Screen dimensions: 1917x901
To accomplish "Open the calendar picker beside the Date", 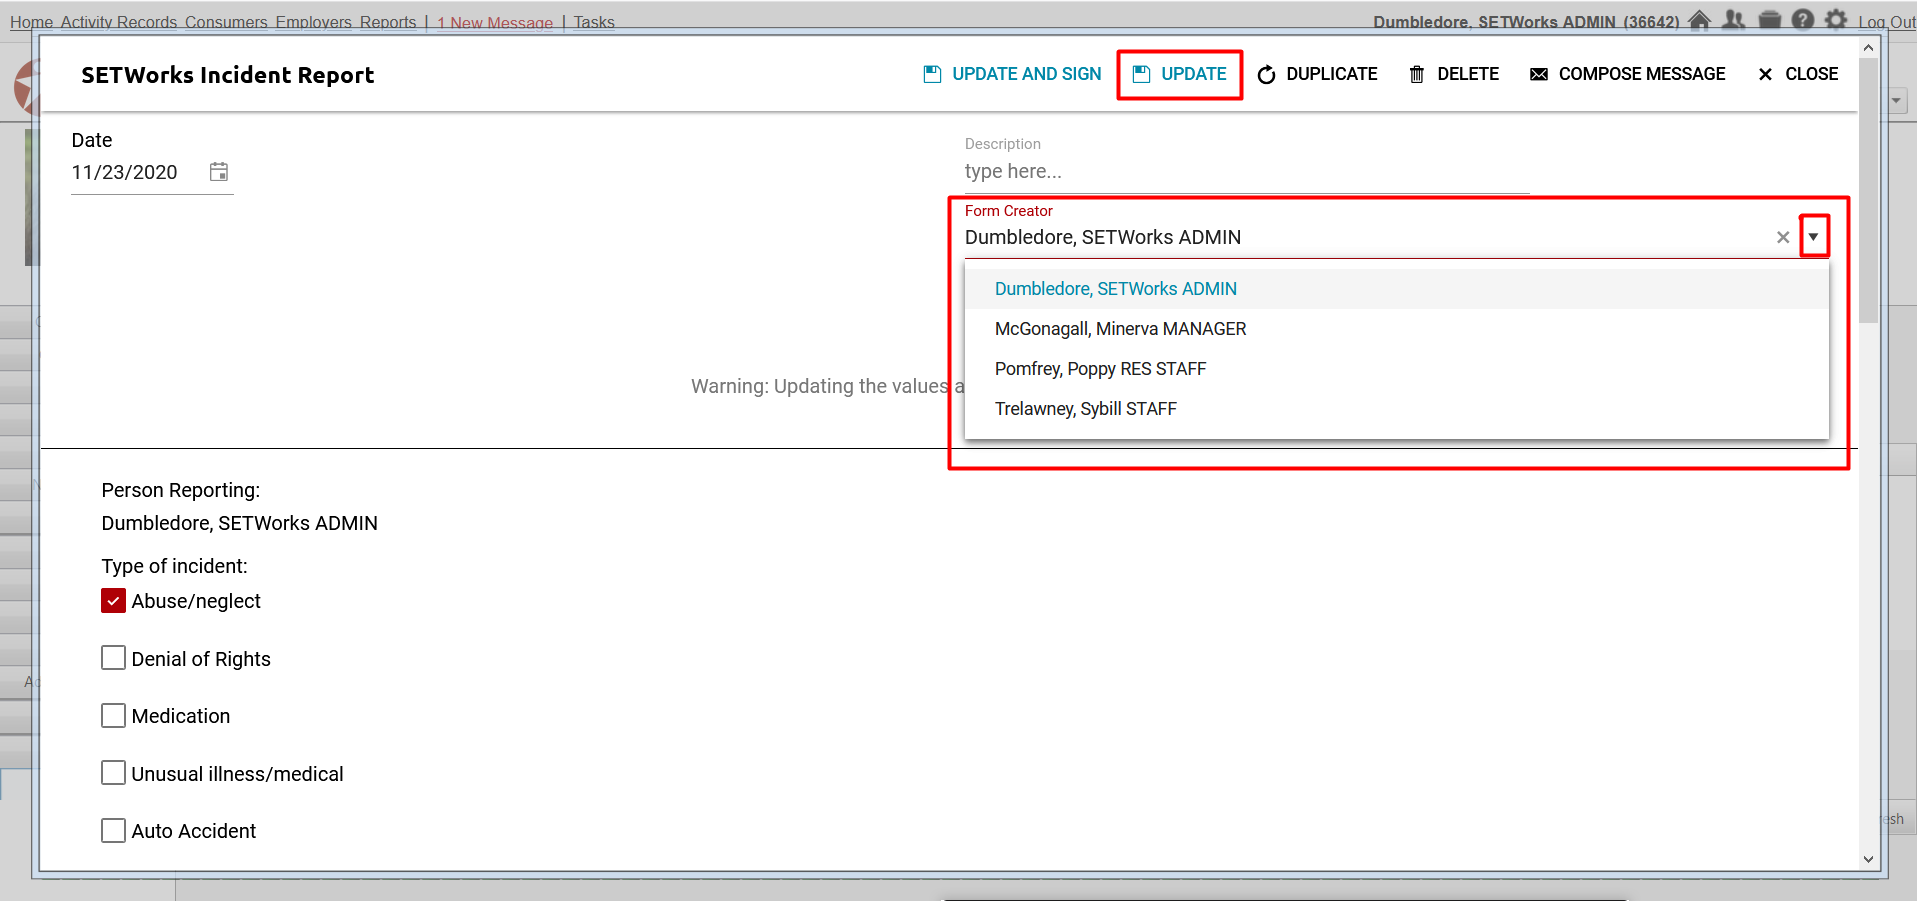I will tap(219, 172).
